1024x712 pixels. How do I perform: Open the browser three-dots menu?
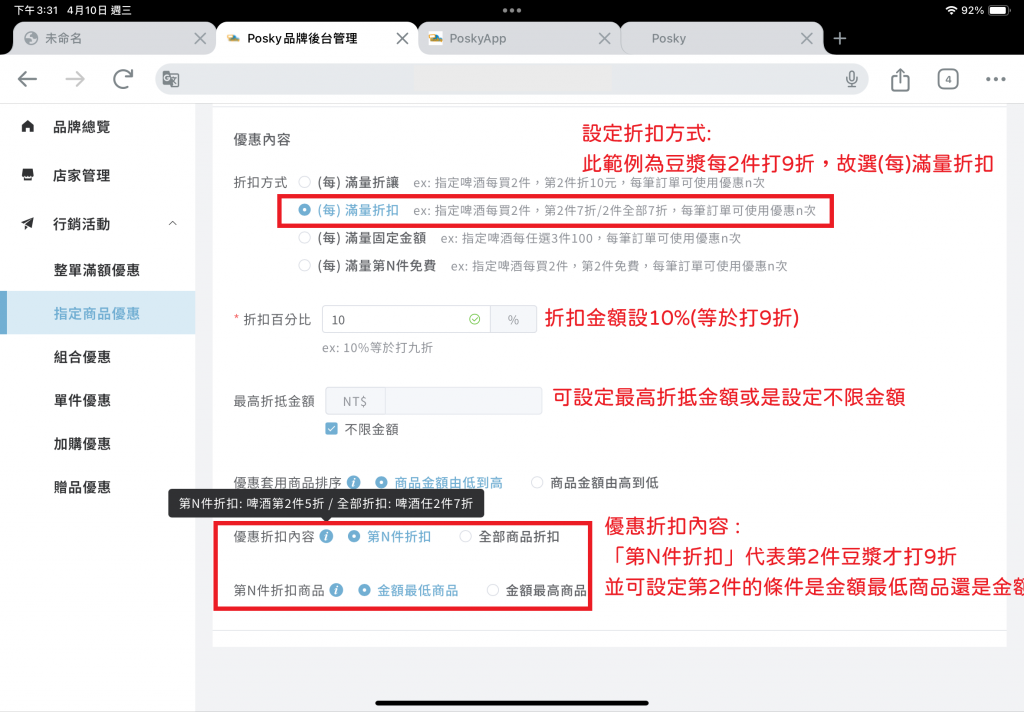[995, 79]
